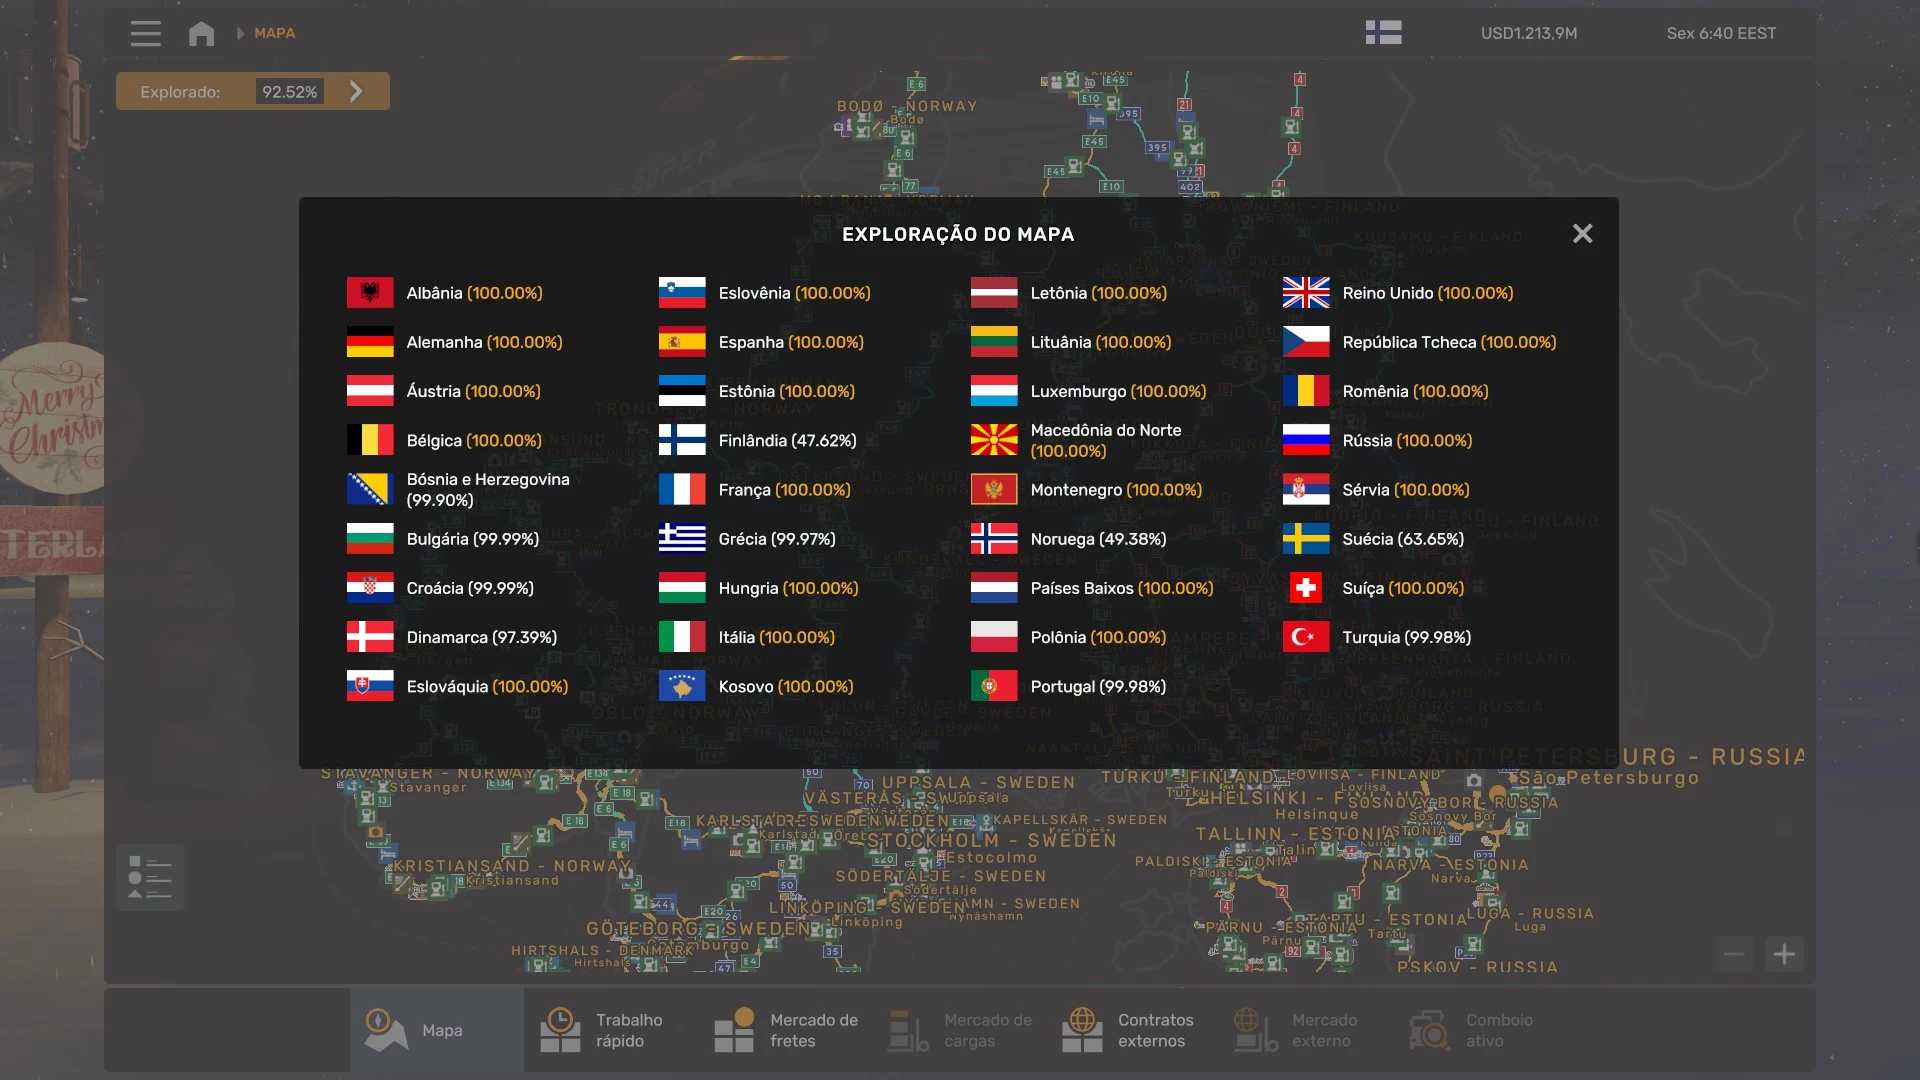Select the Noruega (49.38%) entry

coord(1097,539)
